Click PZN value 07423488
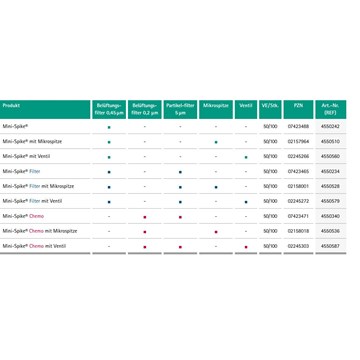The width and height of the screenshot is (360, 360). (298, 127)
